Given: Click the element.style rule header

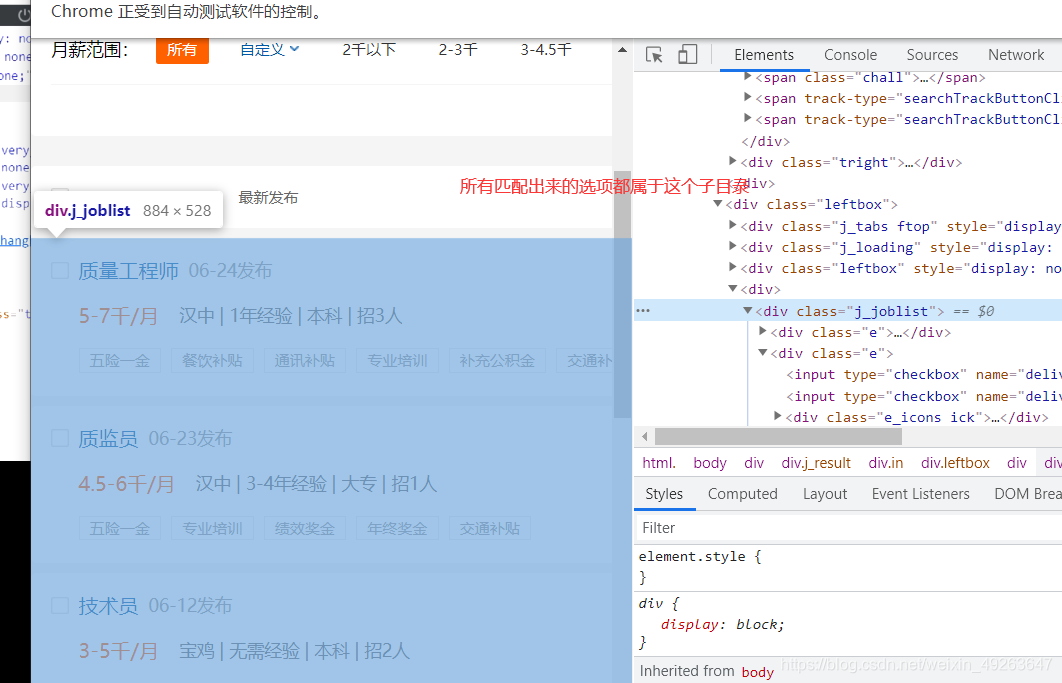Looking at the screenshot, I should coord(700,556).
